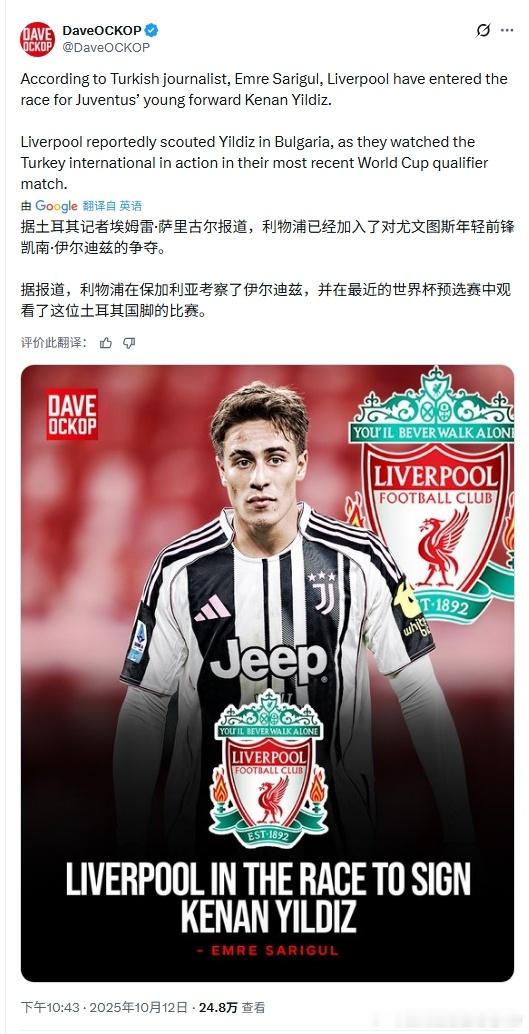Screen dimensions: 529x1034
Task: Click the DAVE OCKOP logo inside the image
Action: point(72,414)
